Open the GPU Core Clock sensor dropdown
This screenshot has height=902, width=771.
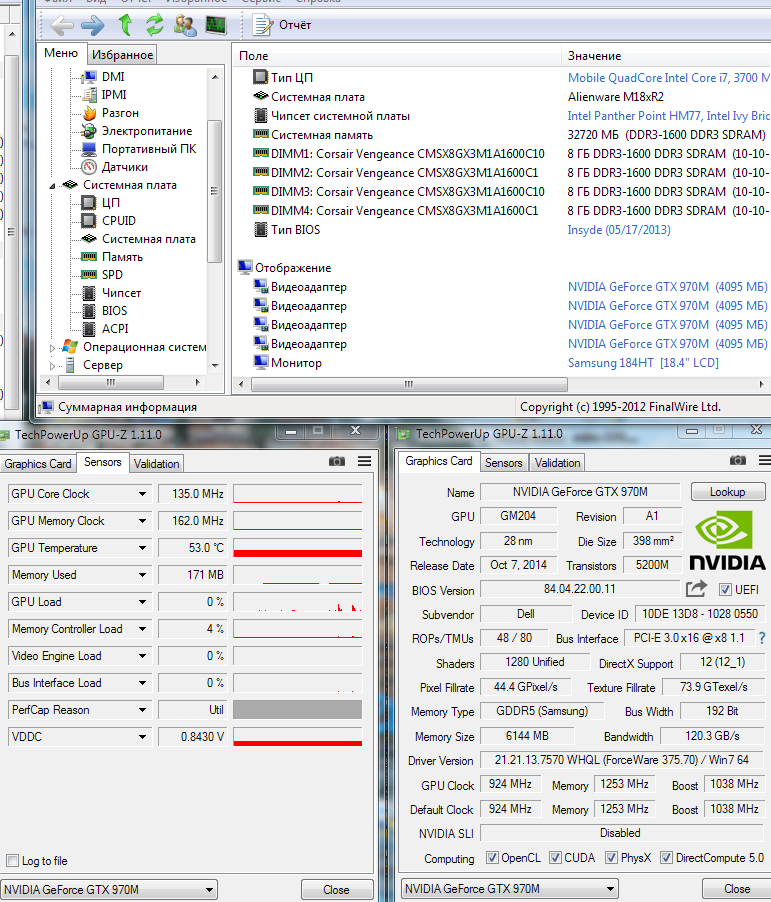[142, 494]
